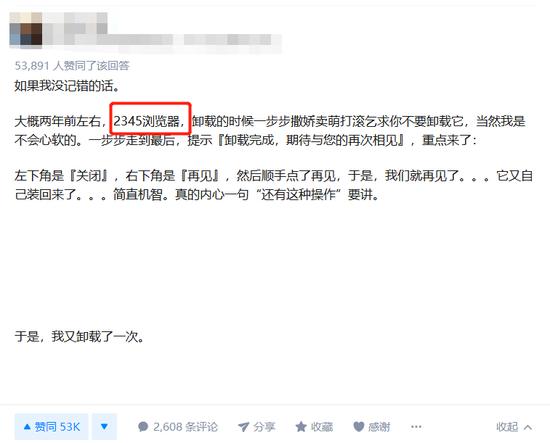Click the 收起 text
The image size is (550, 443).
(x=507, y=427)
